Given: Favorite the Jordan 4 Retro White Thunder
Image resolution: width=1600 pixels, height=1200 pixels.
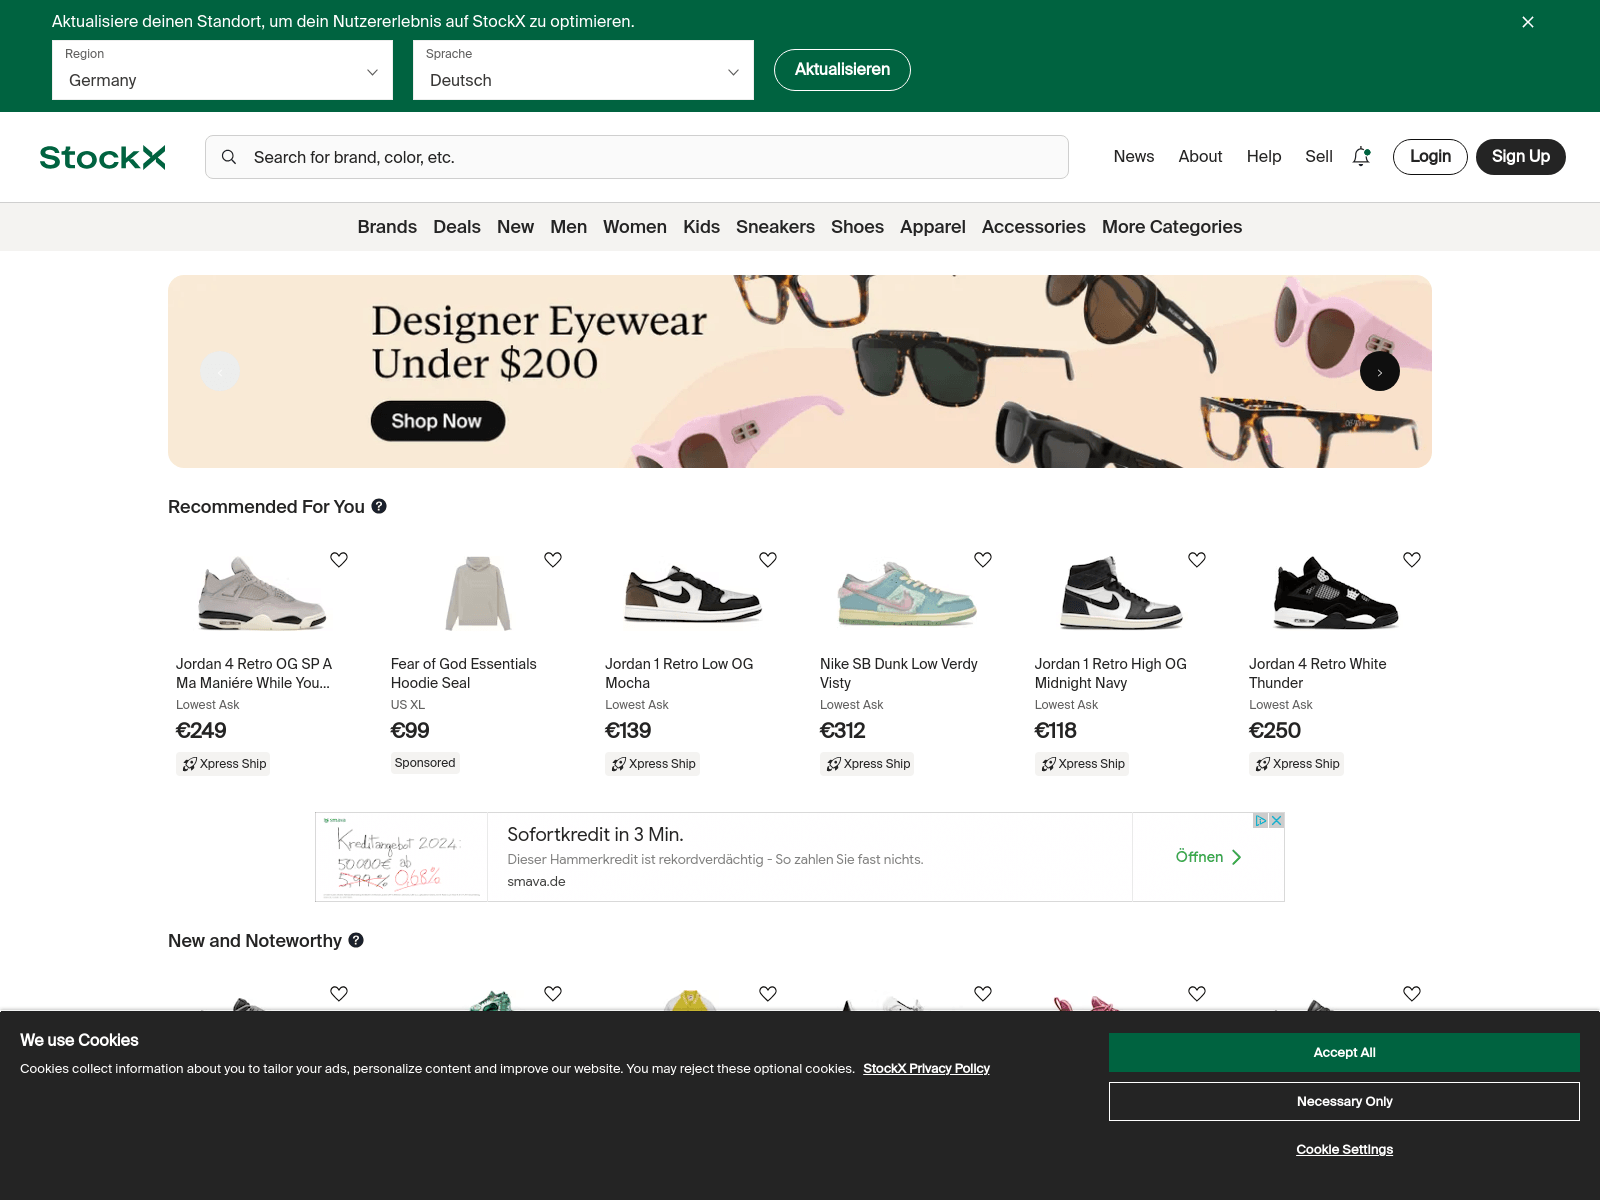Looking at the screenshot, I should pyautogui.click(x=1412, y=560).
